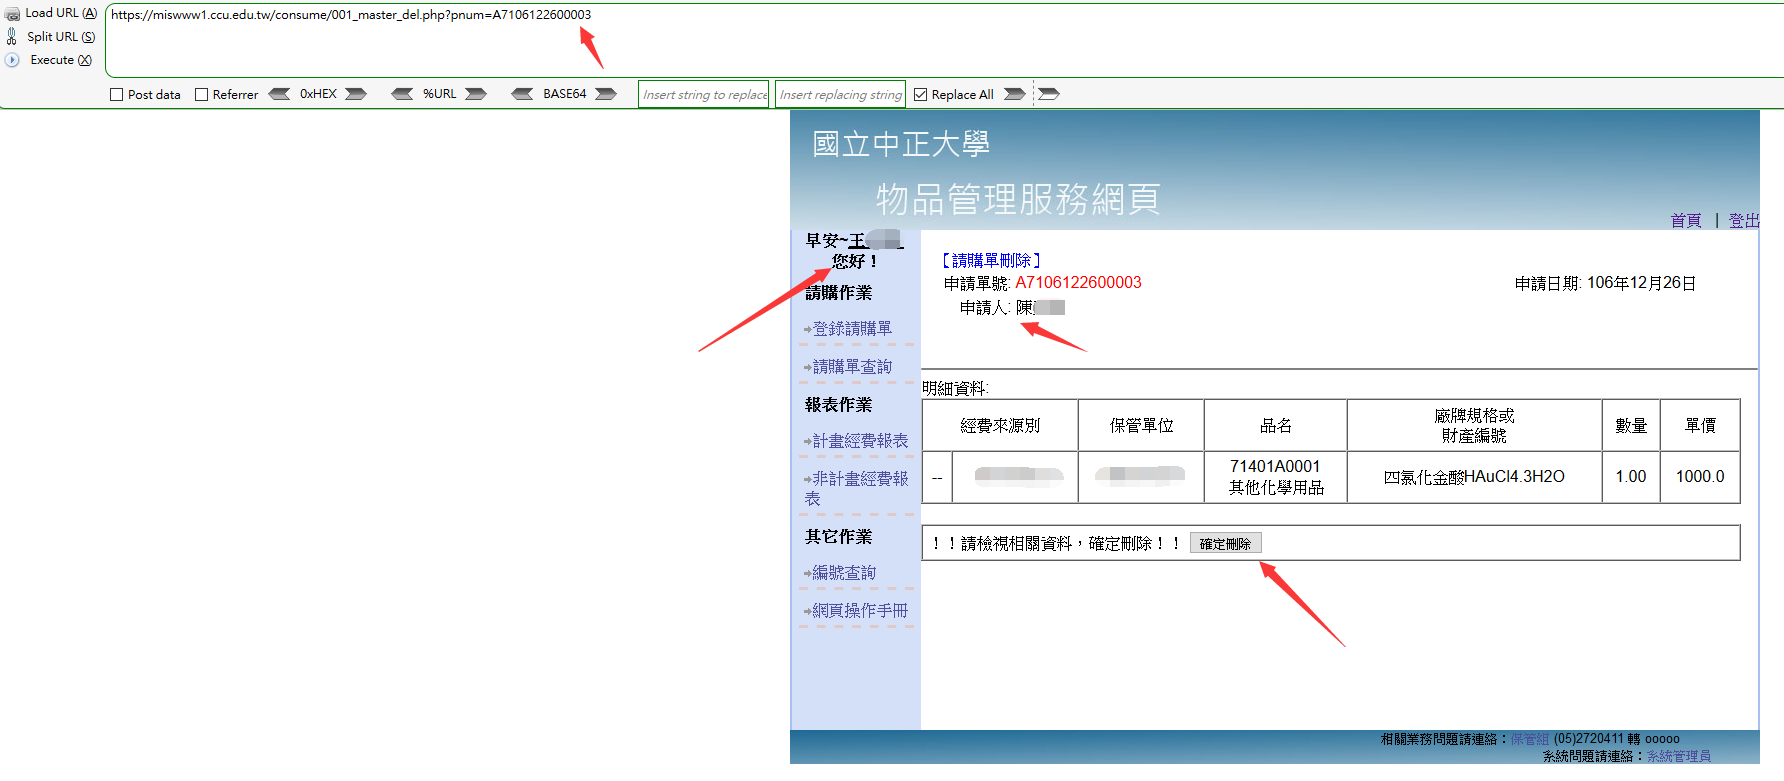Open 登錄請購單 in the sidebar
Viewport: 1784px width, 781px height.
pos(852,329)
